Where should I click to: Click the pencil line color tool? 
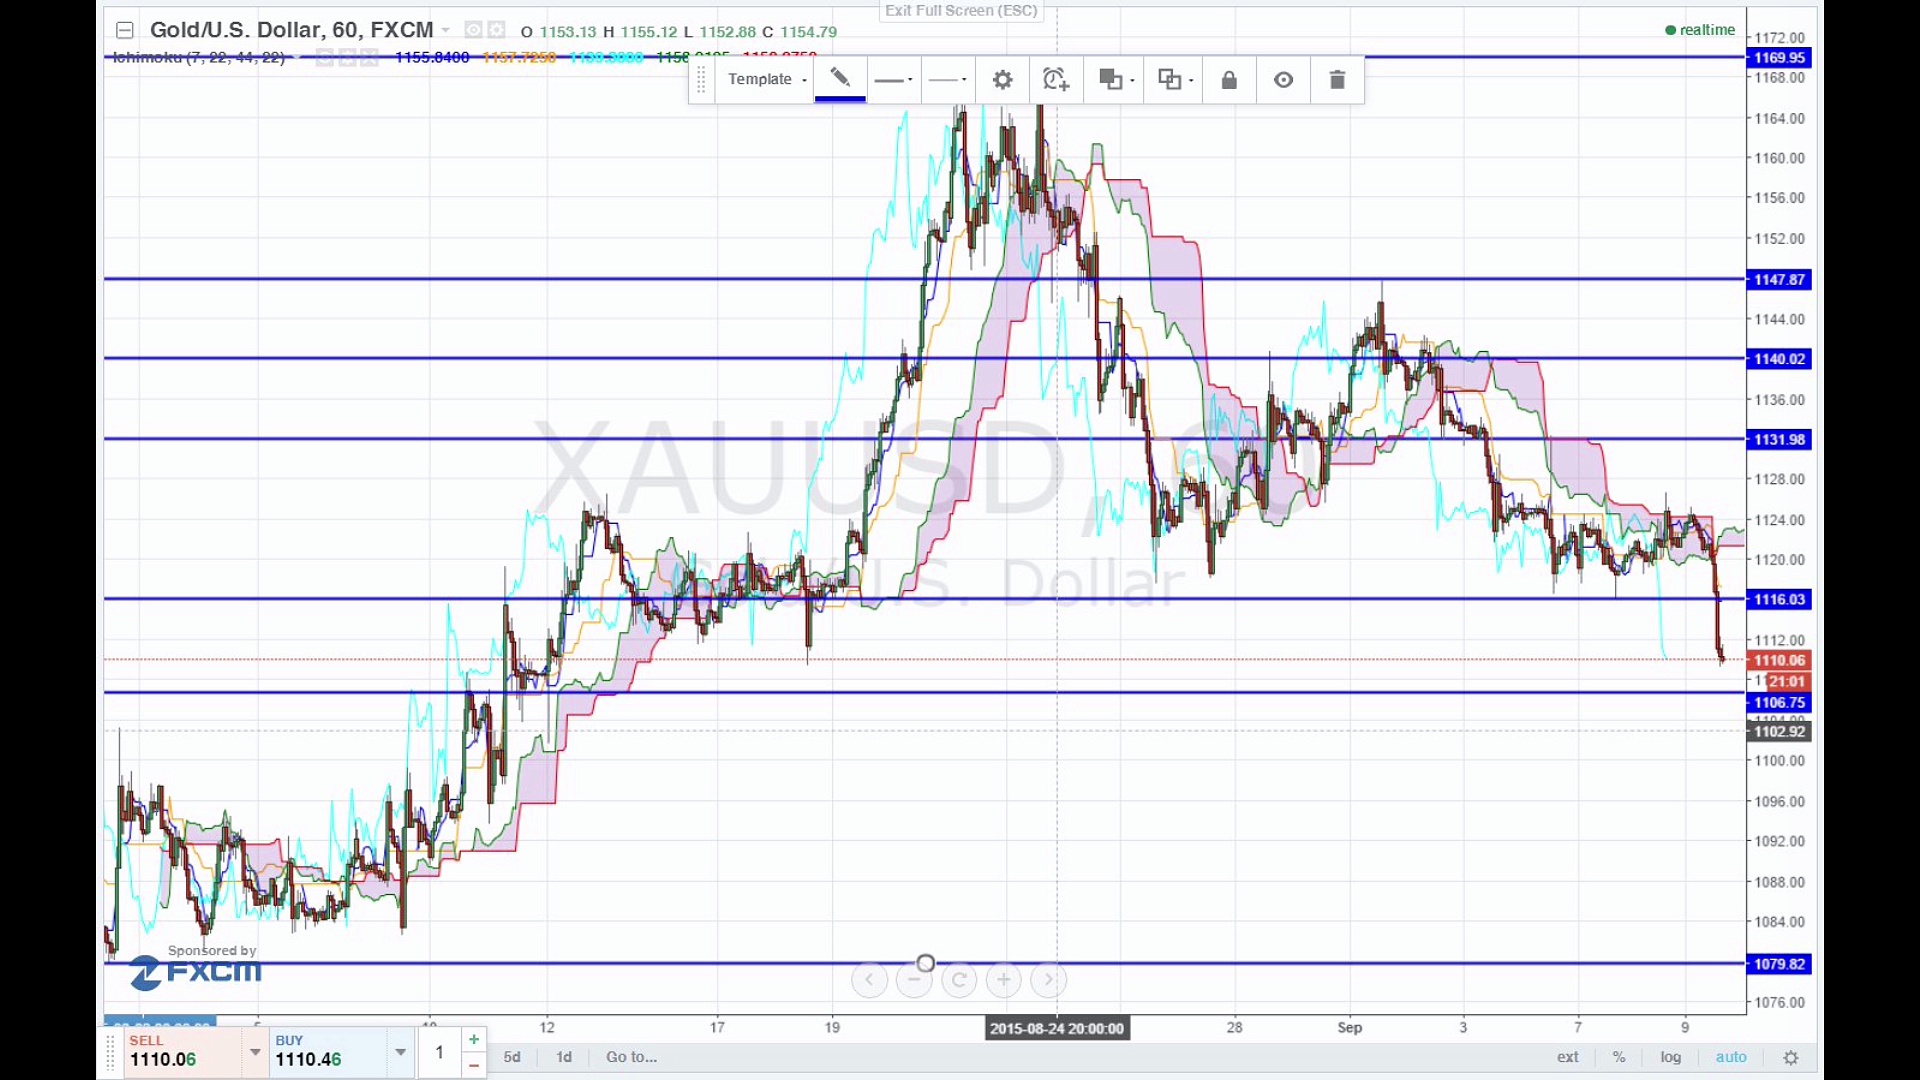(840, 79)
